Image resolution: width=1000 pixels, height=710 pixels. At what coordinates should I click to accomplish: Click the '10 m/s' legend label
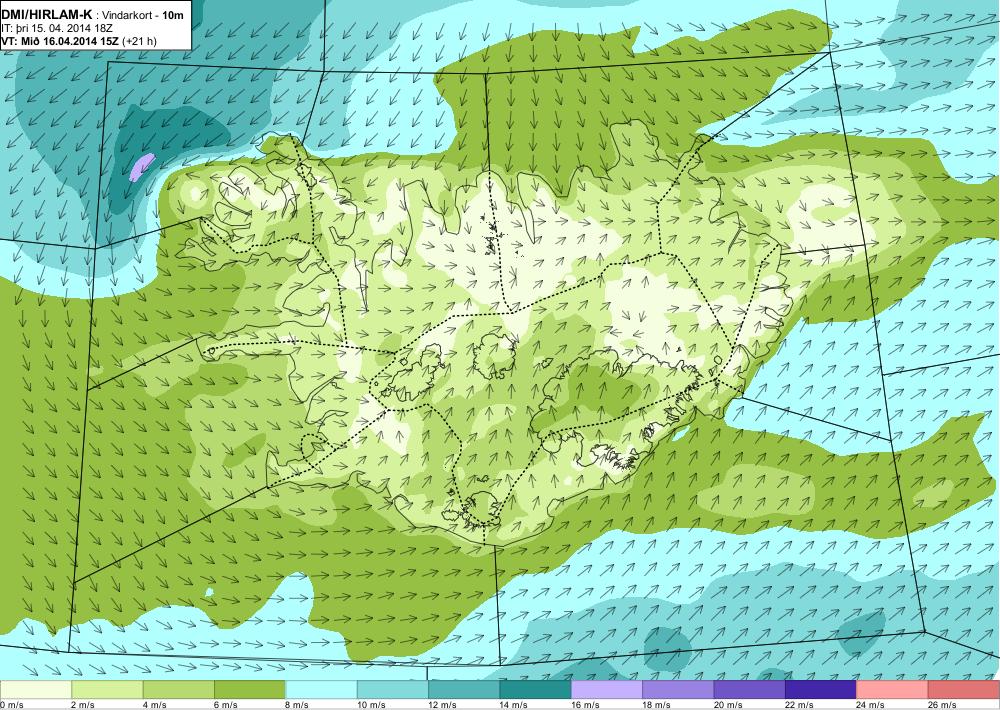[x=371, y=705]
